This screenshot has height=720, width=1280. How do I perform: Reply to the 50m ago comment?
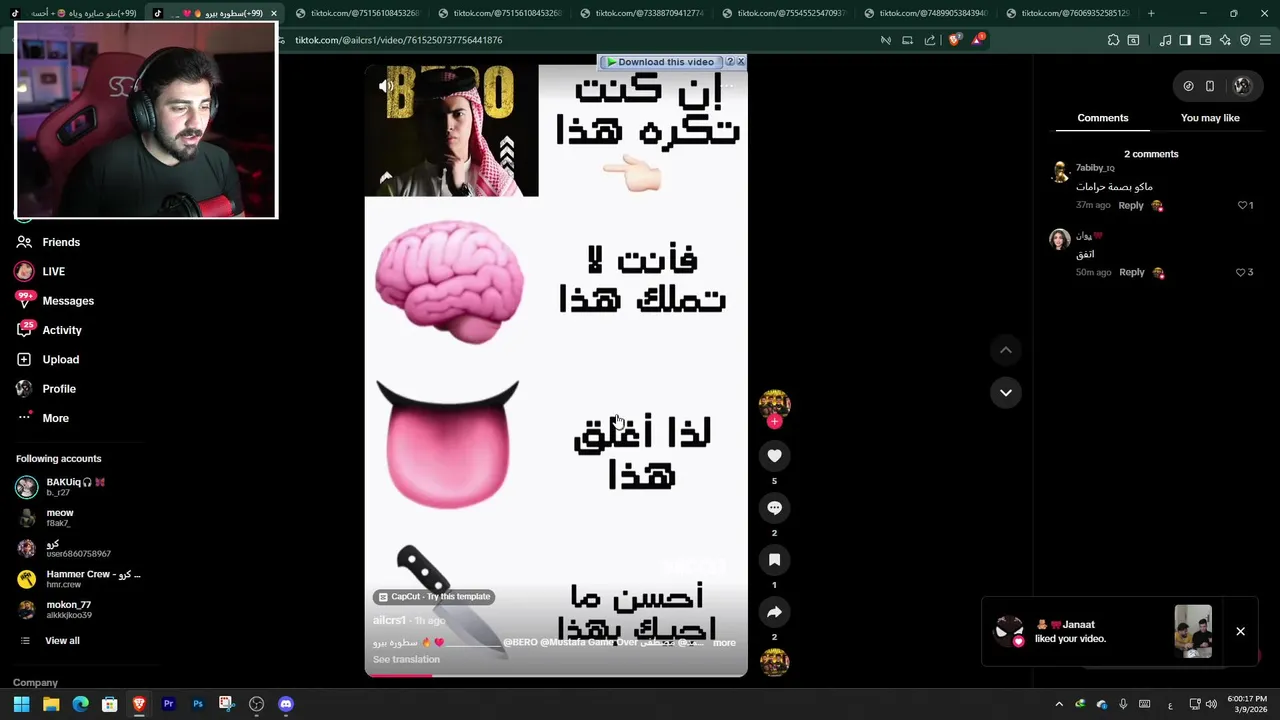pyautogui.click(x=1131, y=272)
